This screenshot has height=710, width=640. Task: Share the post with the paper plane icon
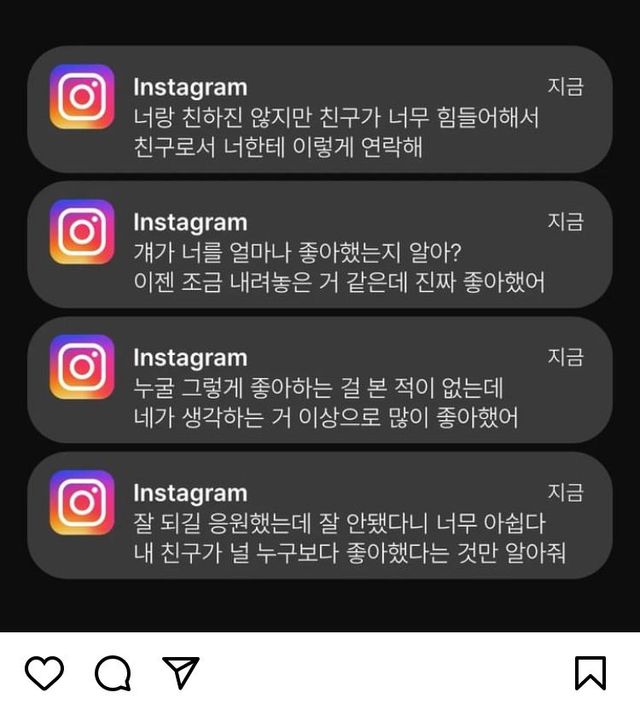coord(181,672)
